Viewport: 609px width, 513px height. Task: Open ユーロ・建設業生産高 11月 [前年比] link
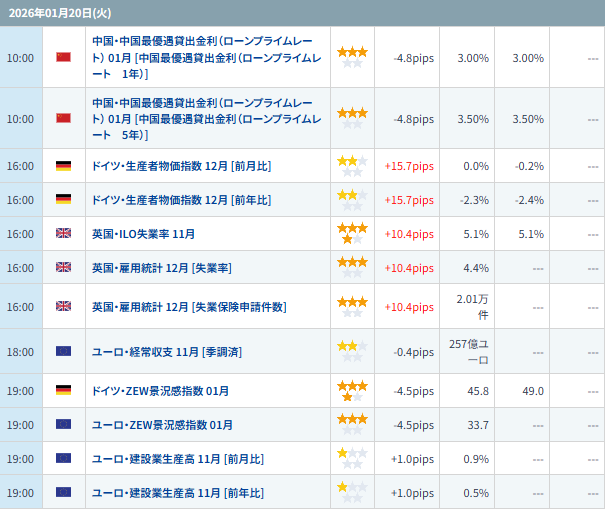pos(178,492)
